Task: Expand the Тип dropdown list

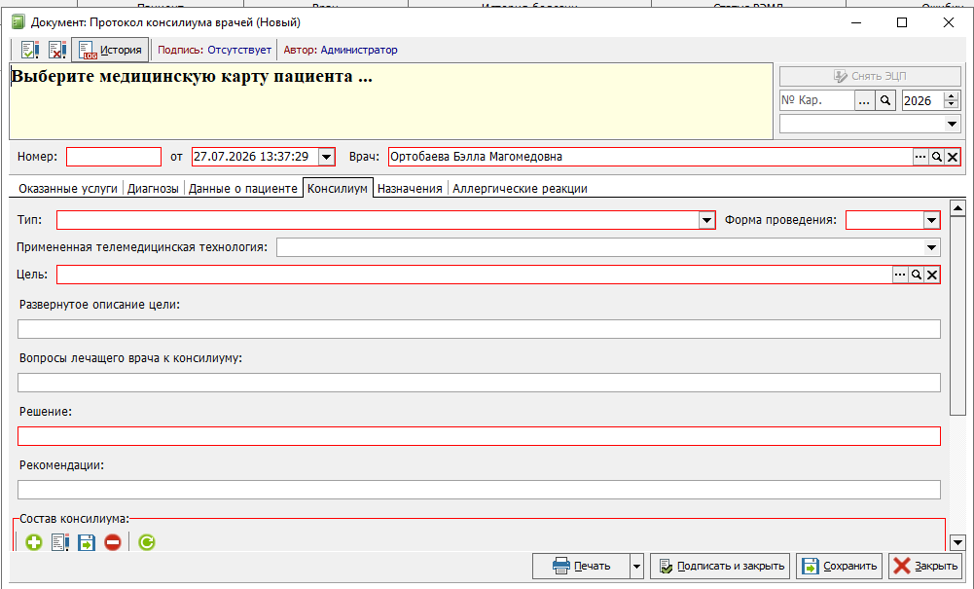Action: click(706, 220)
